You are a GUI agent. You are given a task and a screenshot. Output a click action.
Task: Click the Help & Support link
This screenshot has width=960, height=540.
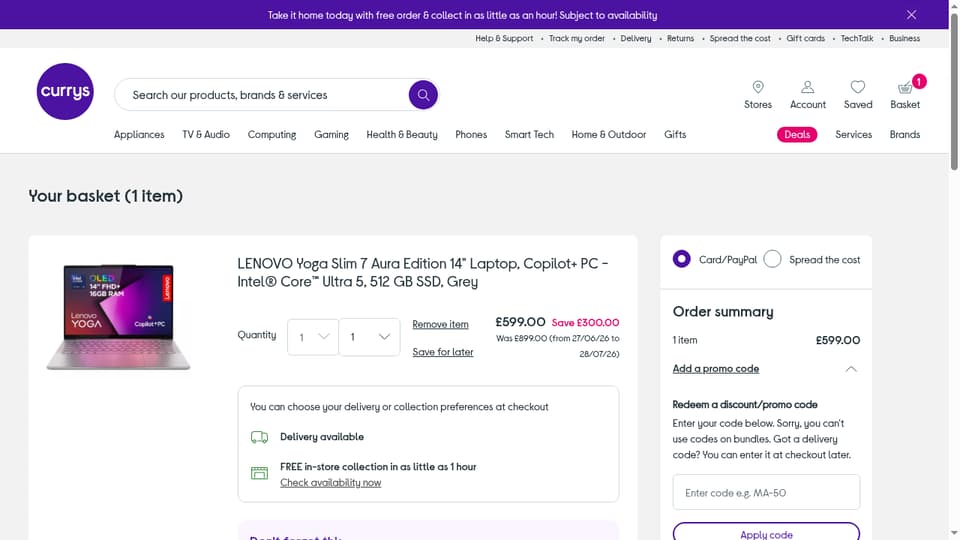504,39
